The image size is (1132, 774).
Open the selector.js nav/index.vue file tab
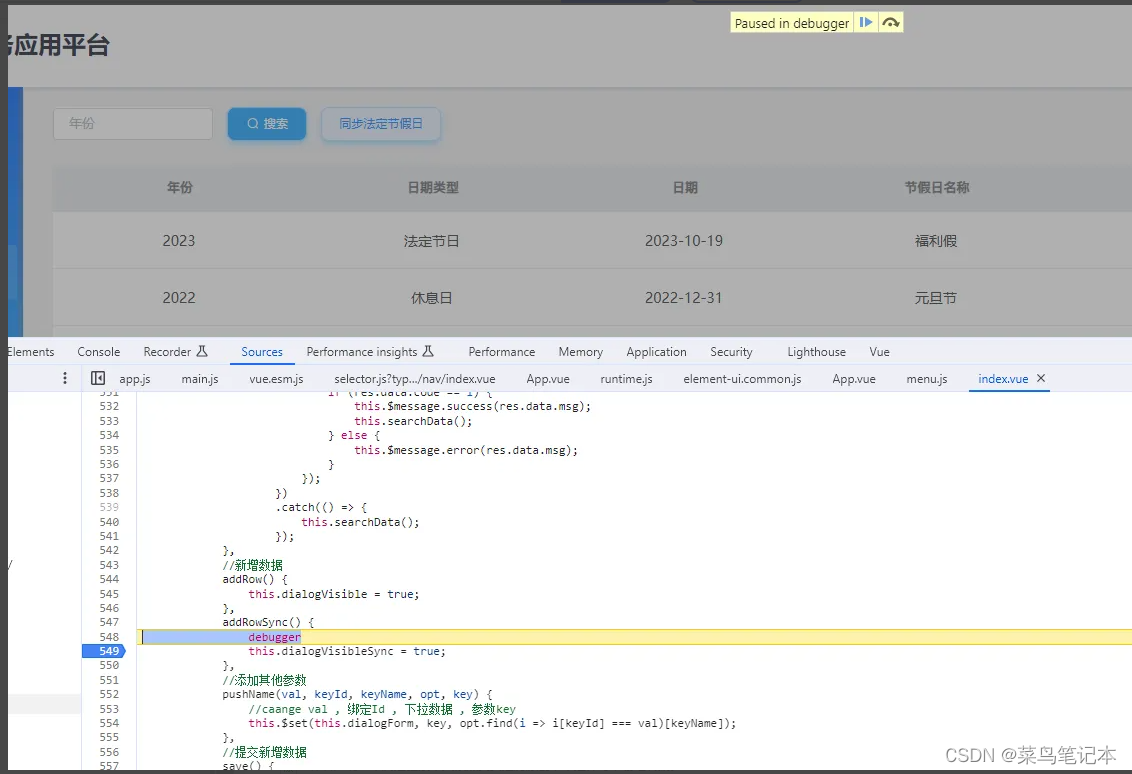pos(414,378)
